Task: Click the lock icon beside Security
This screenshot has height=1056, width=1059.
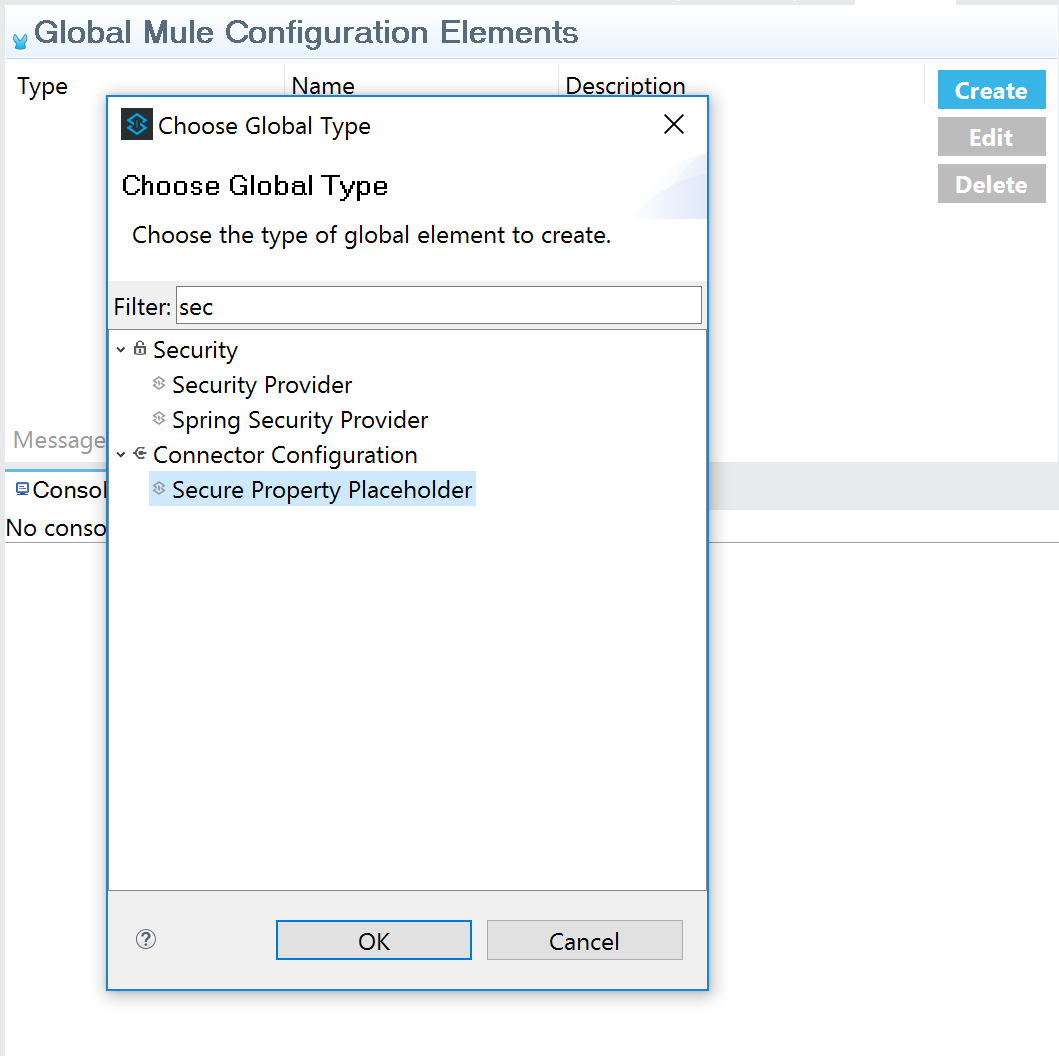Action: (140, 349)
